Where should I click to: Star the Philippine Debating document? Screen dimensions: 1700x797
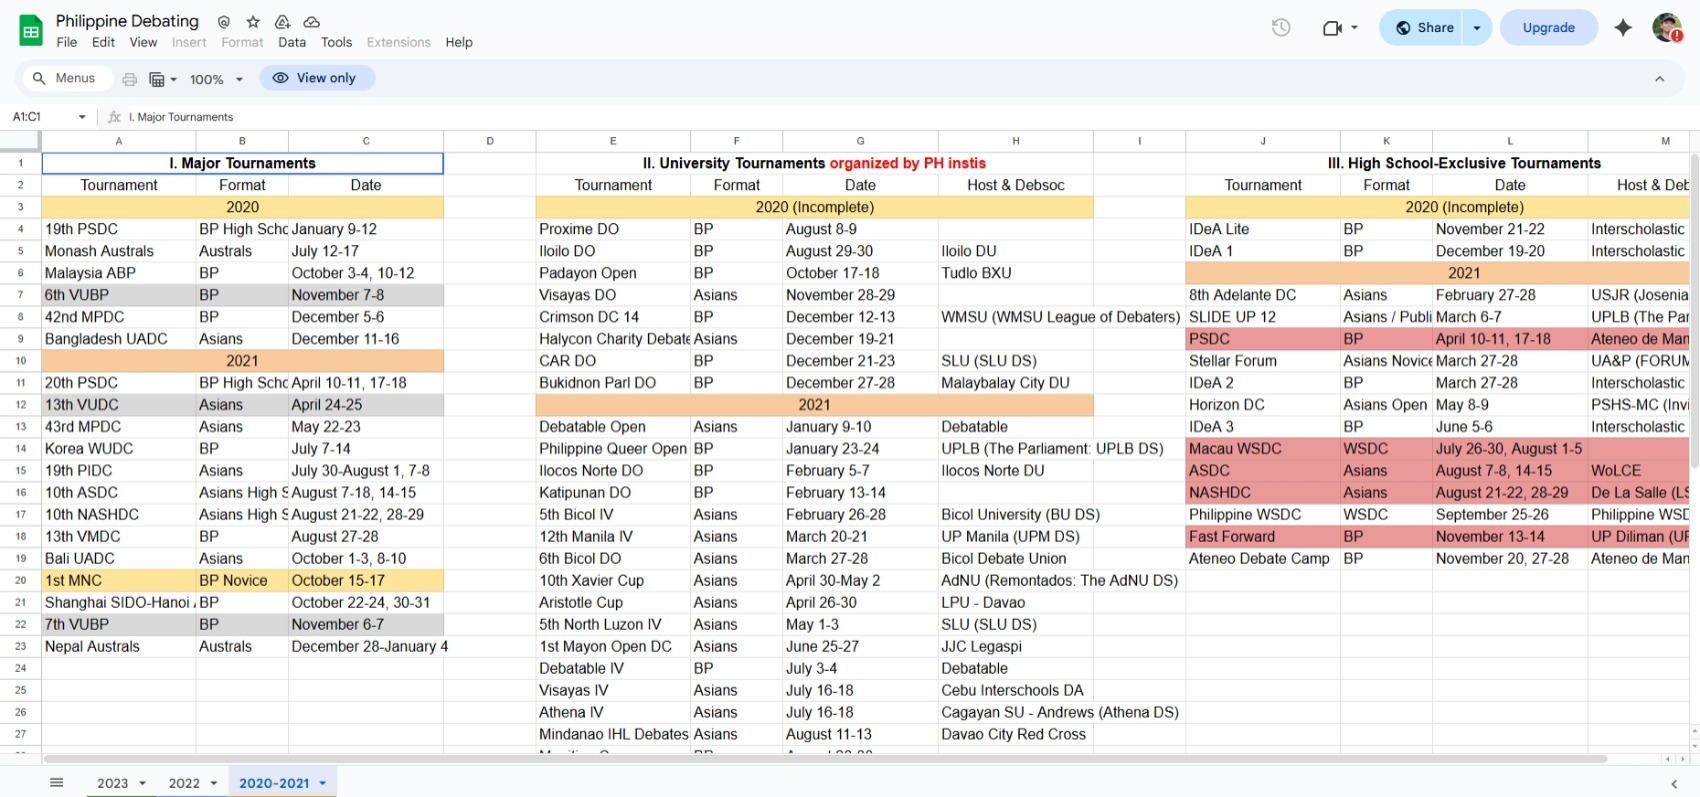tap(253, 22)
